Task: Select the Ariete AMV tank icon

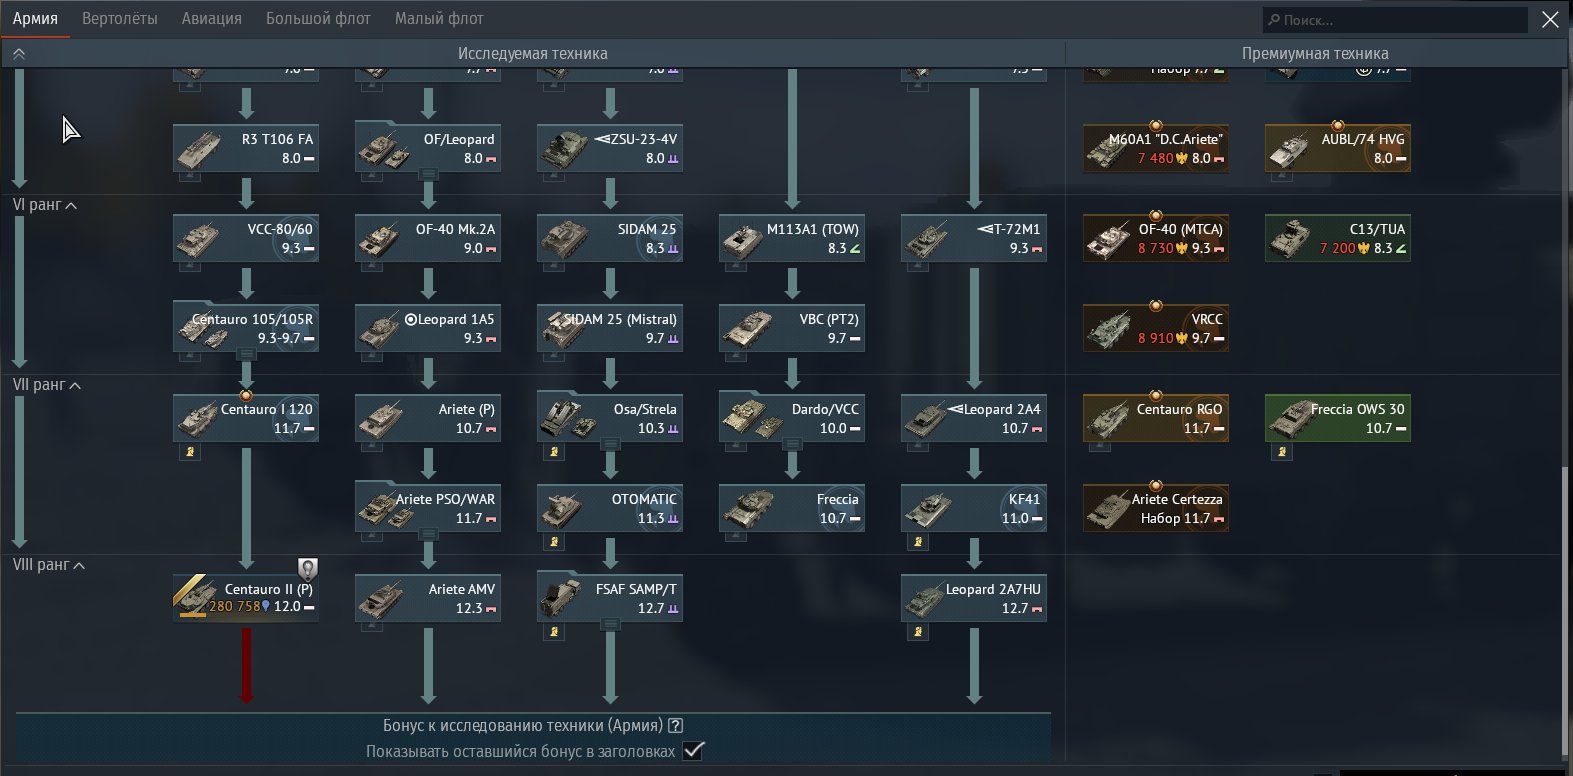Action: tap(381, 599)
